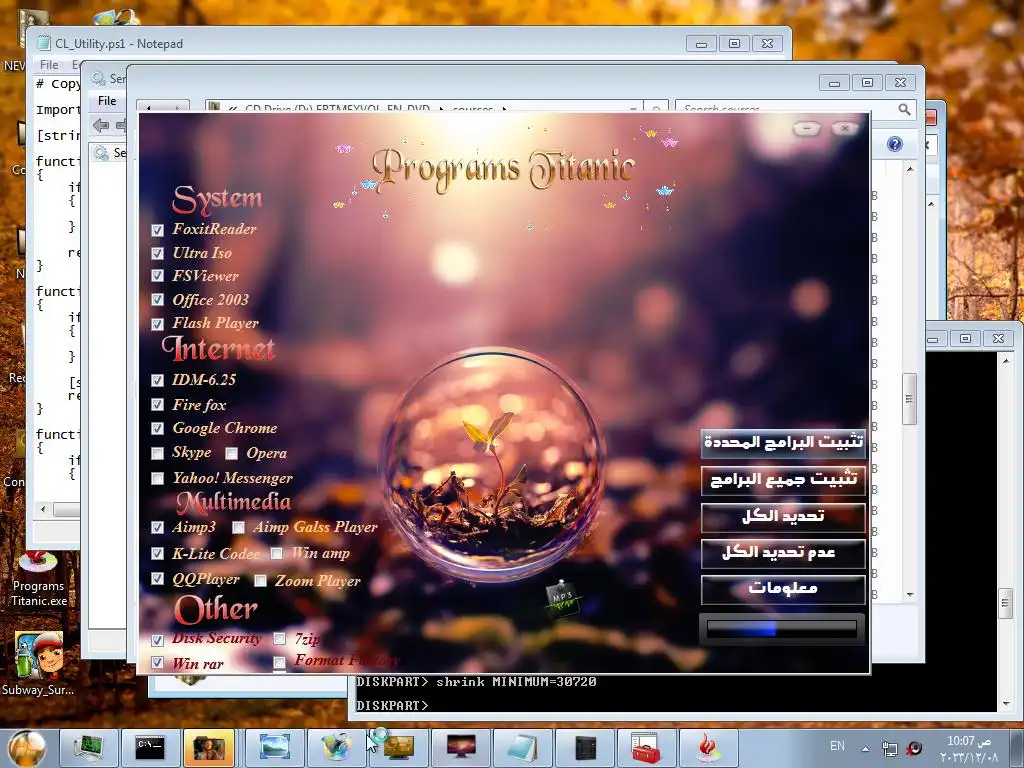Enable the Opera checkbox
Viewport: 1024px width, 768px height.
tap(231, 453)
